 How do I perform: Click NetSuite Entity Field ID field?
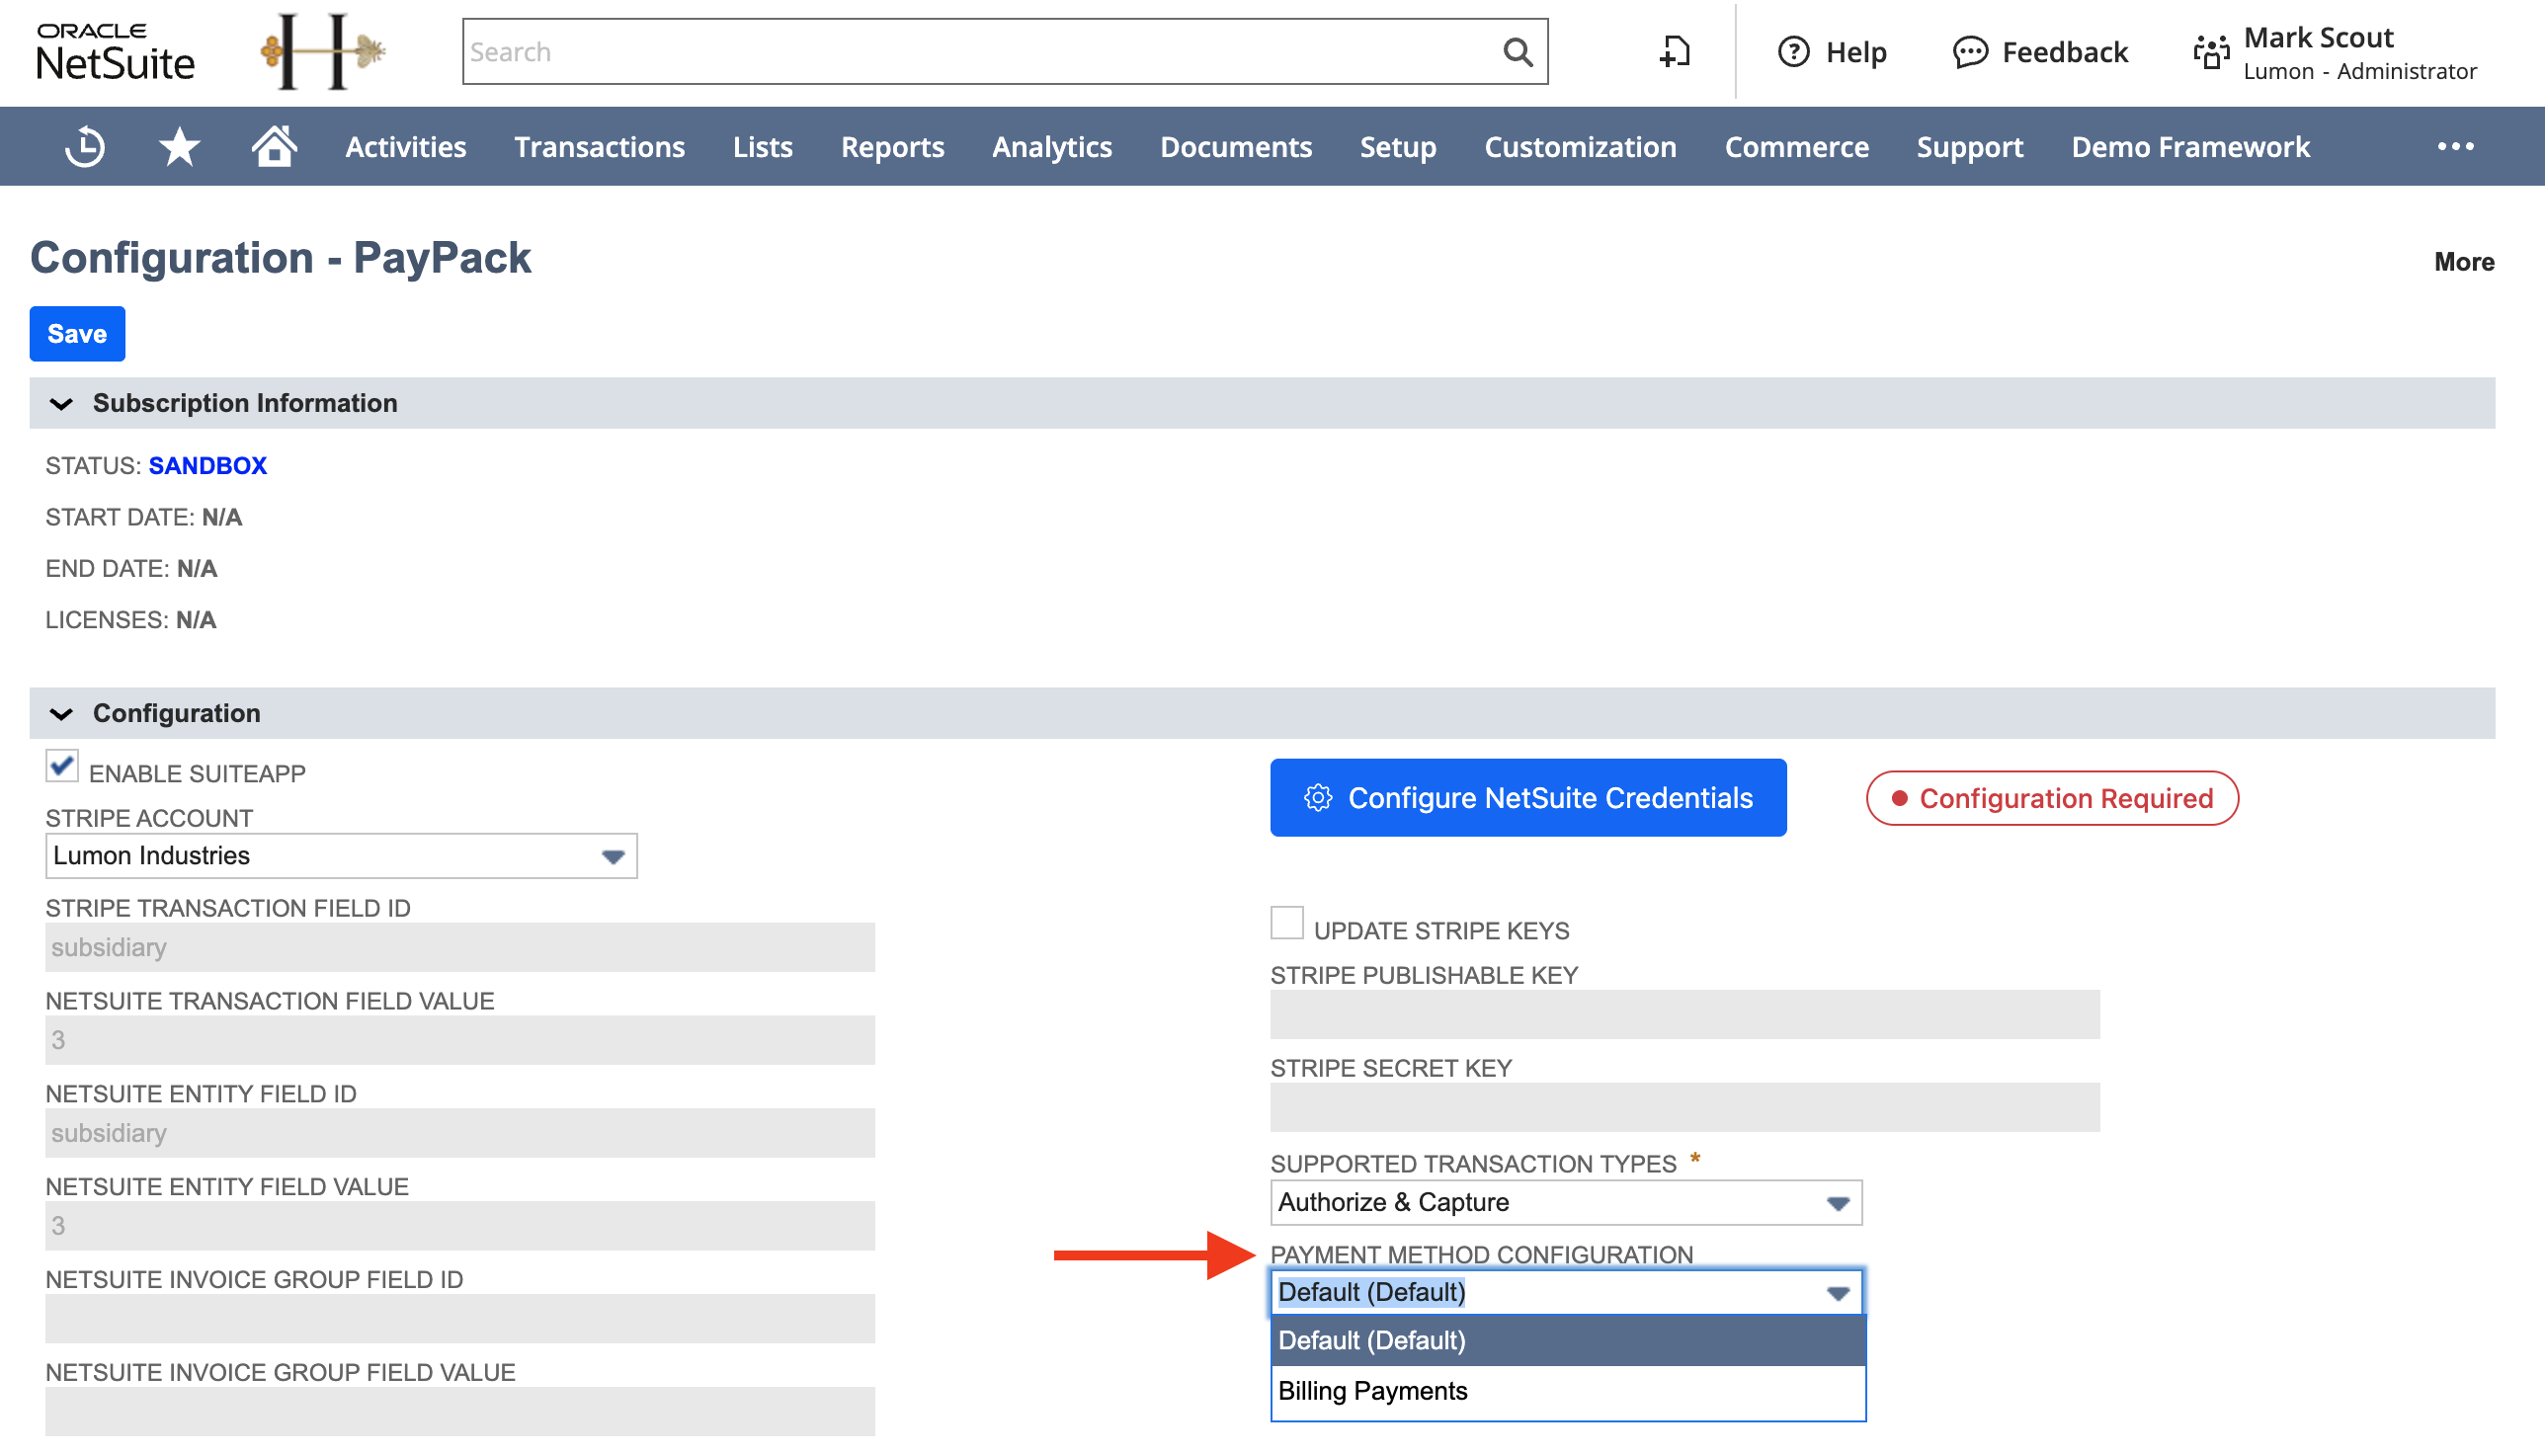(460, 1134)
